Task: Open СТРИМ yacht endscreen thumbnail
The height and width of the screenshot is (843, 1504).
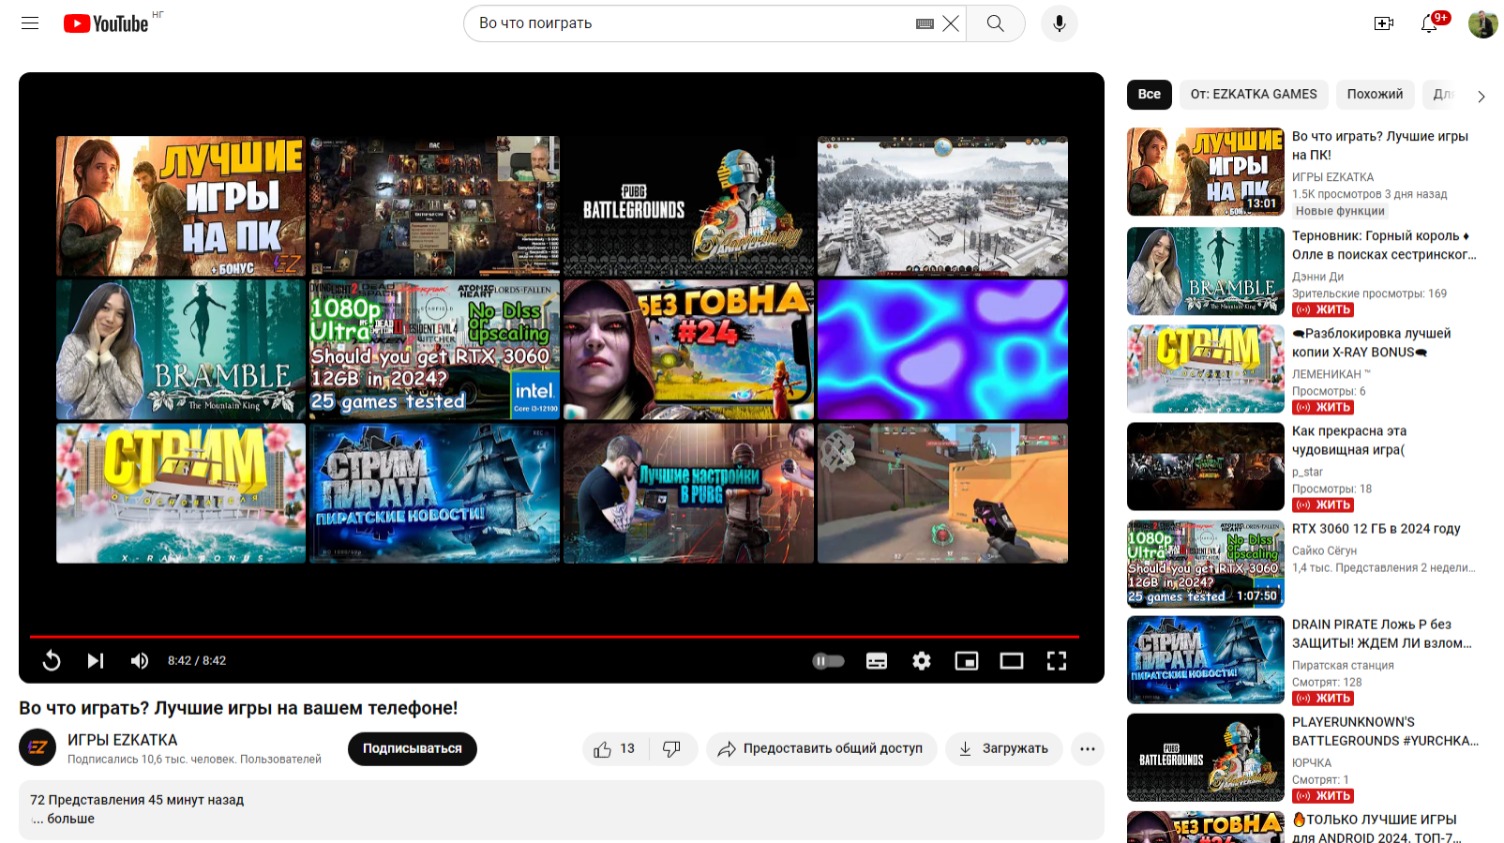Action: coord(181,493)
